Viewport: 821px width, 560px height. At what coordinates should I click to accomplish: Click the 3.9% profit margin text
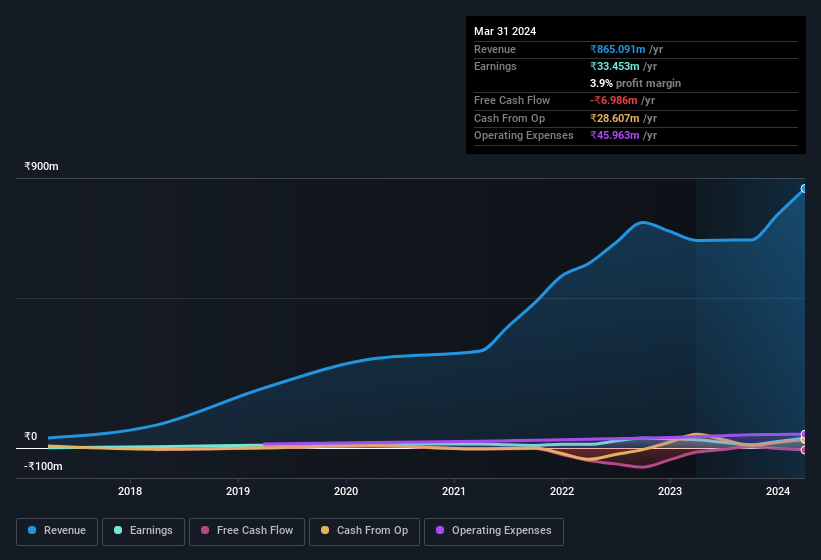click(x=635, y=83)
